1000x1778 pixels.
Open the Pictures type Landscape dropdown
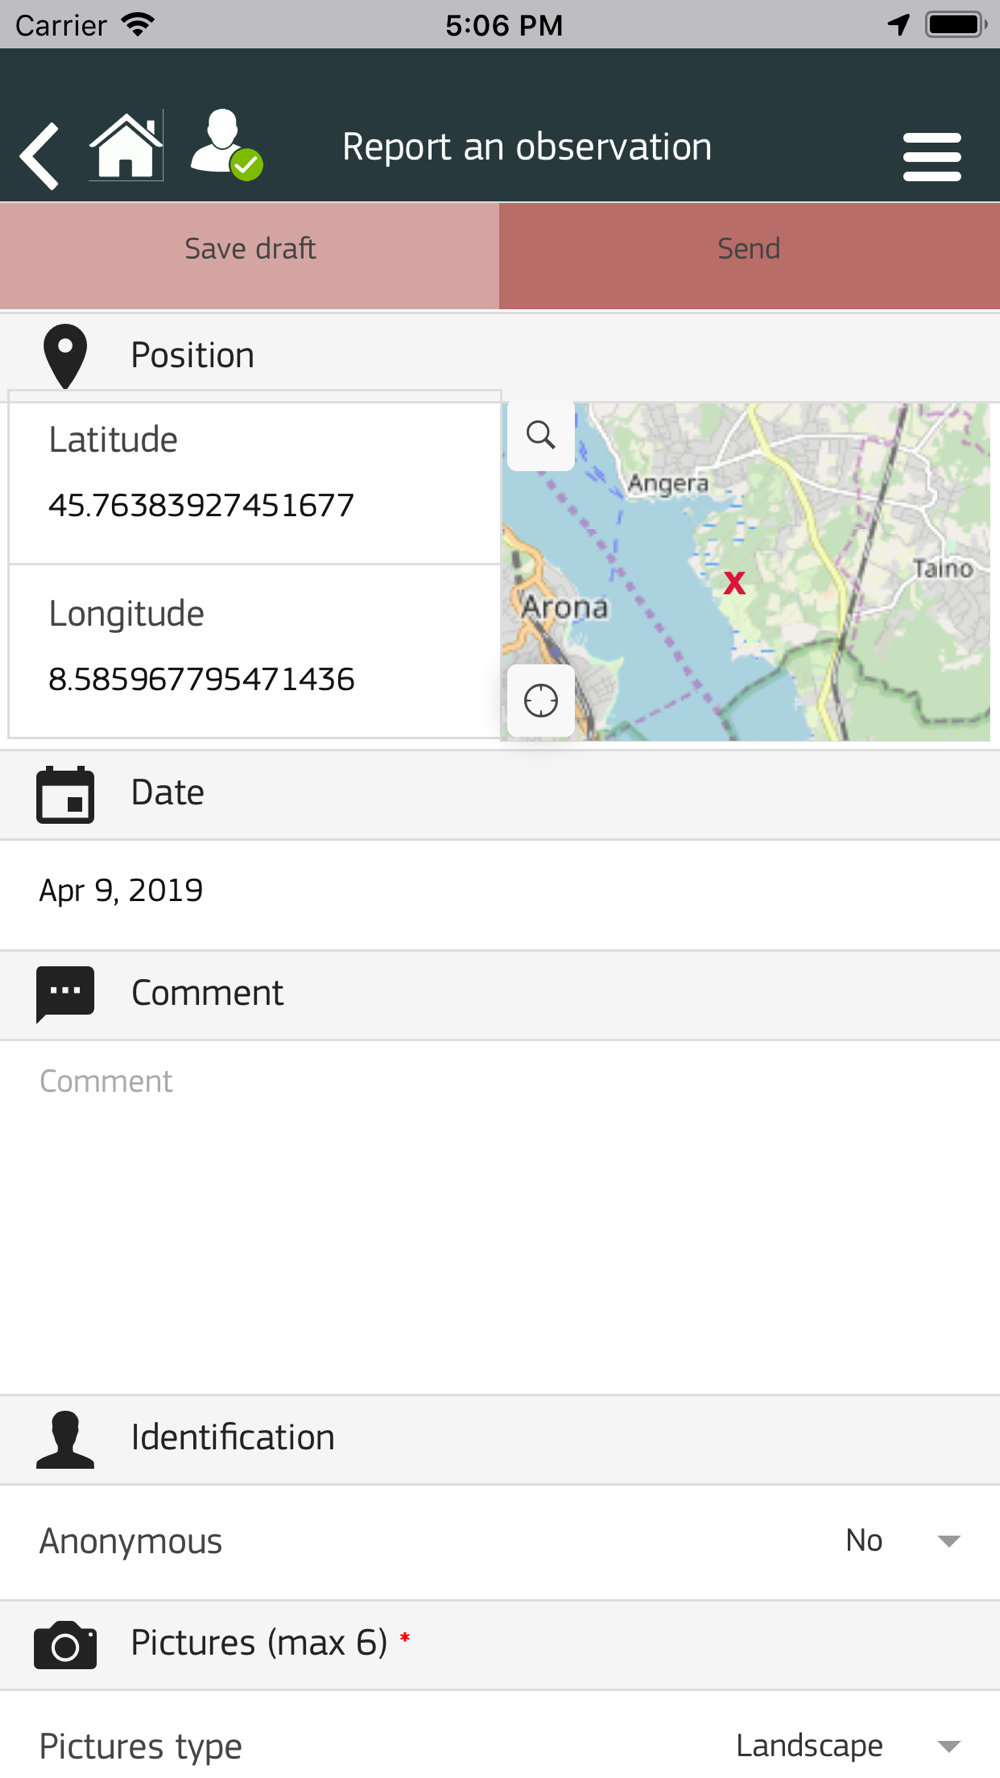[848, 1746]
